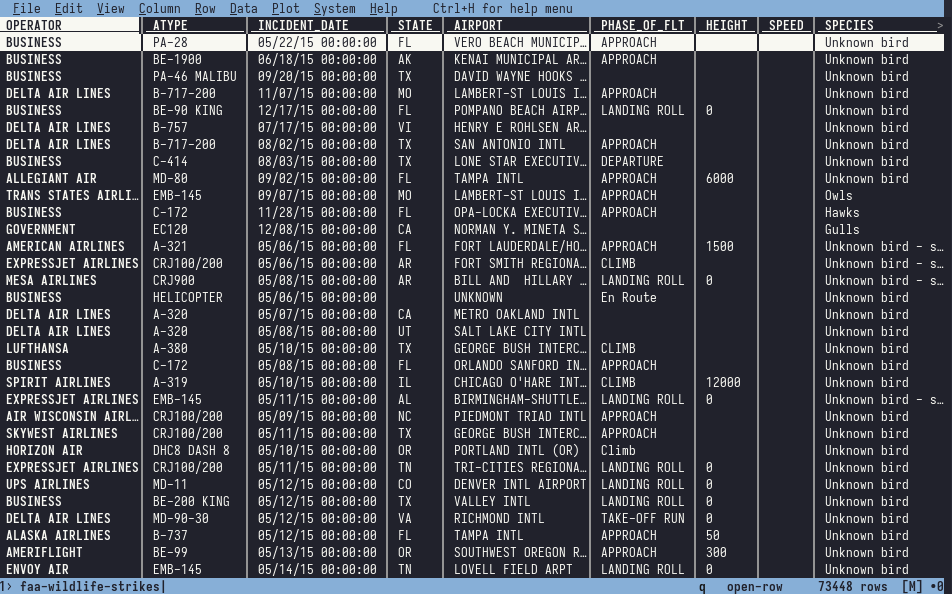The width and height of the screenshot is (952, 594).
Task: Click the KENAI MUNICIPAL AR… airport cell
Action: coord(520,60)
